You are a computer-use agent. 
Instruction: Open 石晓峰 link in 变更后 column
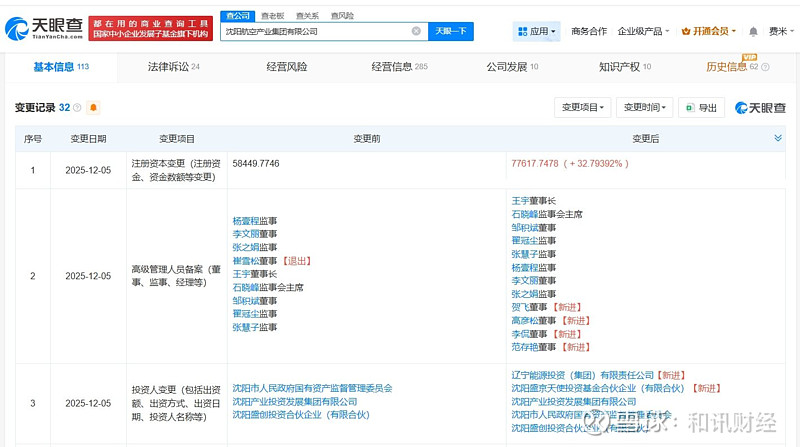point(525,214)
